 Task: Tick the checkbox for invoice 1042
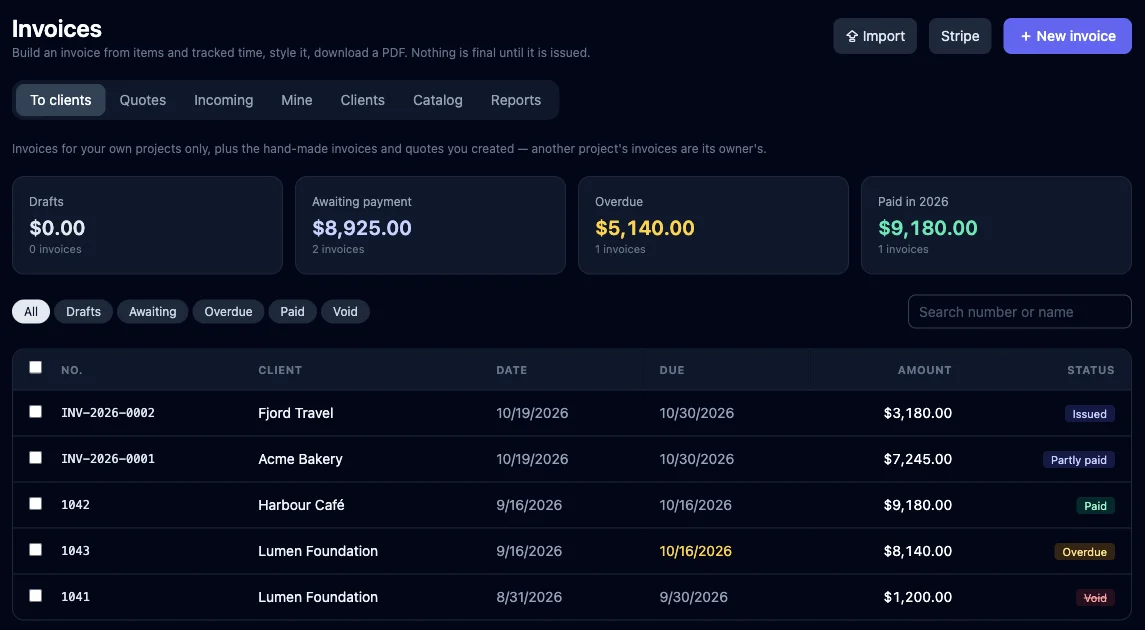click(x=35, y=504)
